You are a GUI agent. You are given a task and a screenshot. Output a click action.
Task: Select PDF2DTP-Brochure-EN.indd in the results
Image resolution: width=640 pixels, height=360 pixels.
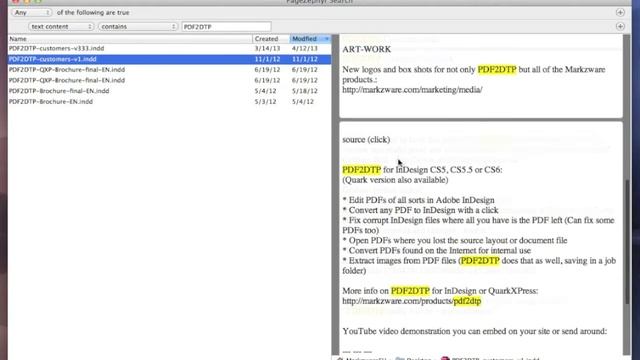tap(51, 102)
